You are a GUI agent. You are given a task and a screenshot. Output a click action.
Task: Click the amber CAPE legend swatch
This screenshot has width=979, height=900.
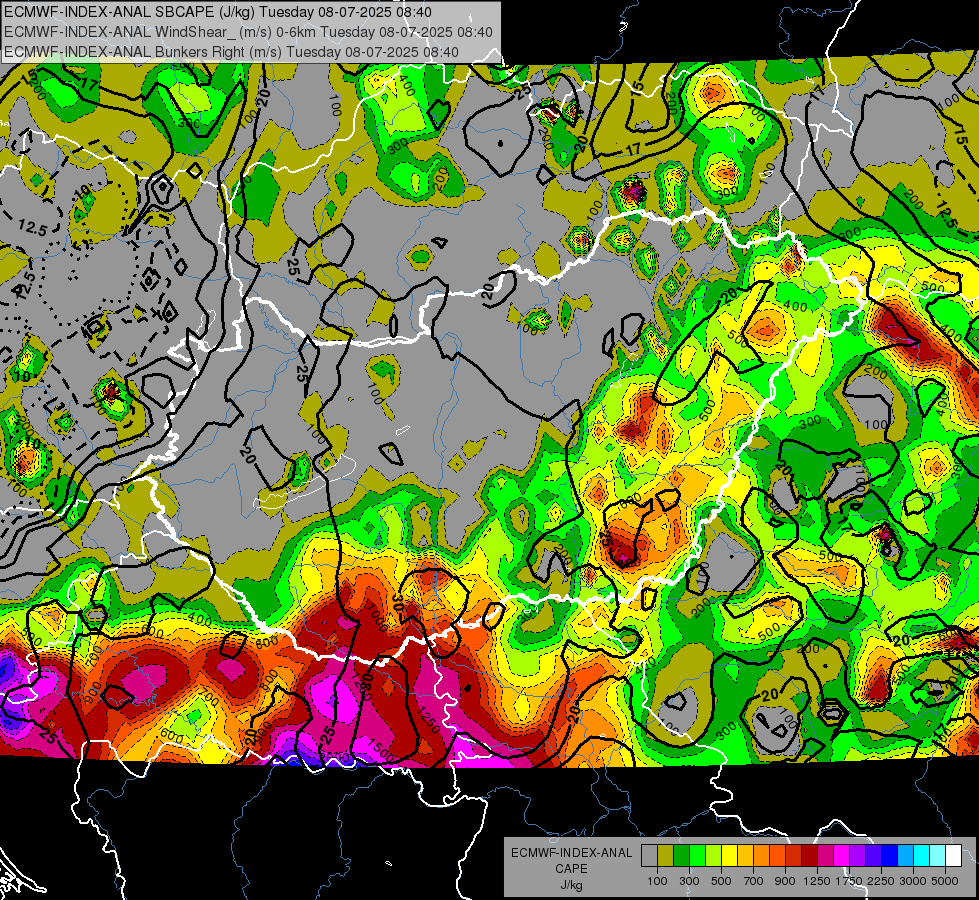click(745, 856)
